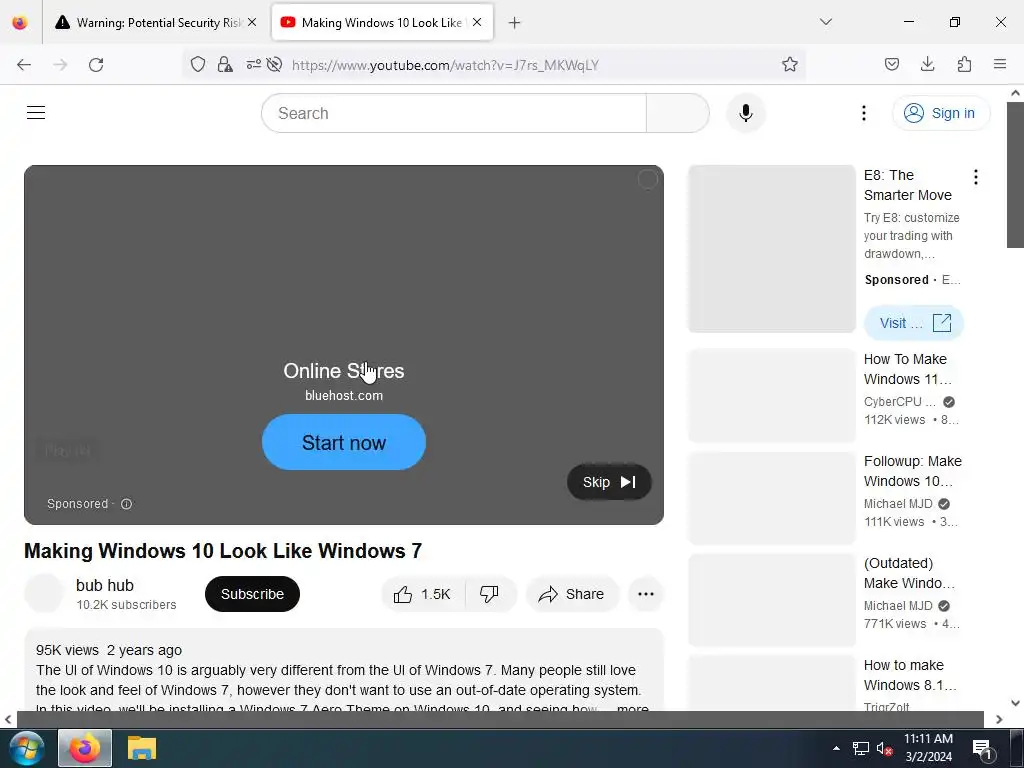The height and width of the screenshot is (768, 1024).
Task: Click Start now ad button
Action: point(344,442)
